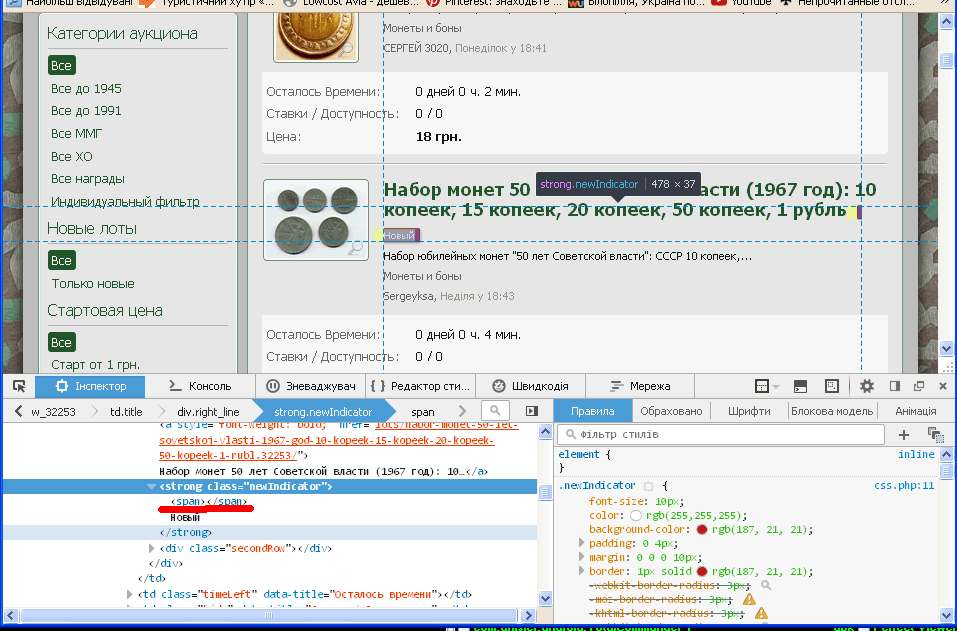Switch to the Швидкодія performance tab
957x631 pixels.
tap(530, 386)
